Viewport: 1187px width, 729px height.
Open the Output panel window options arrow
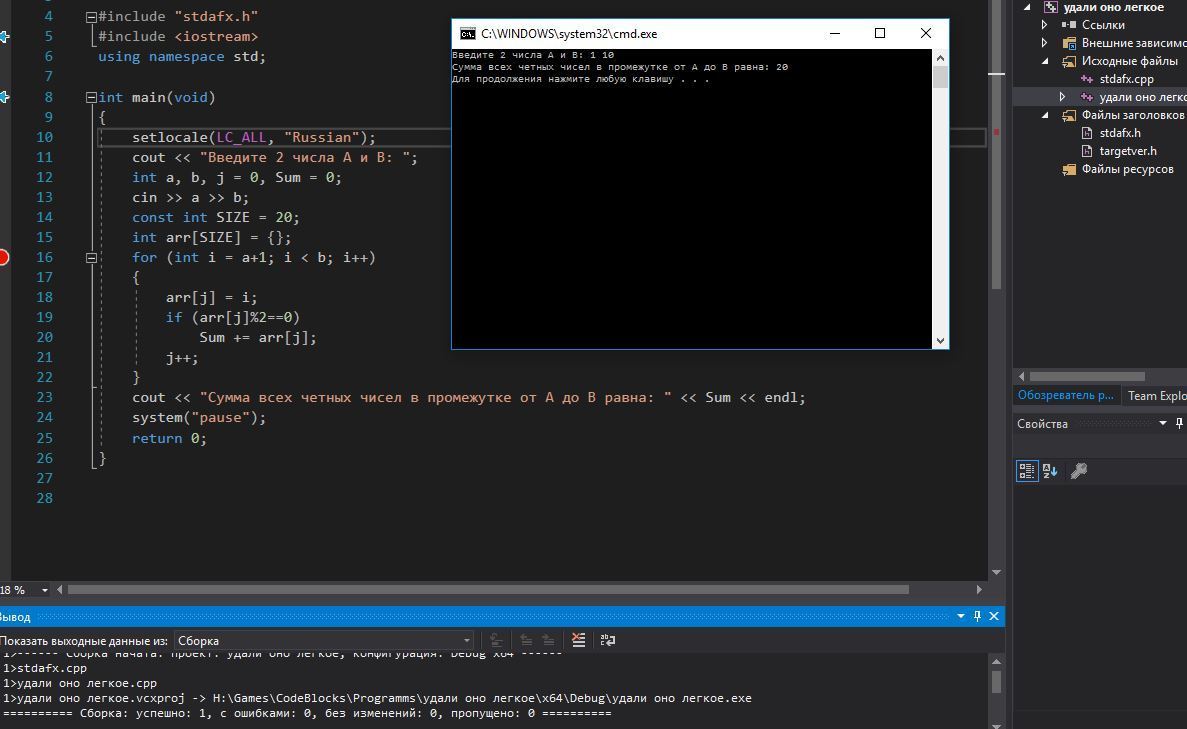(961, 616)
